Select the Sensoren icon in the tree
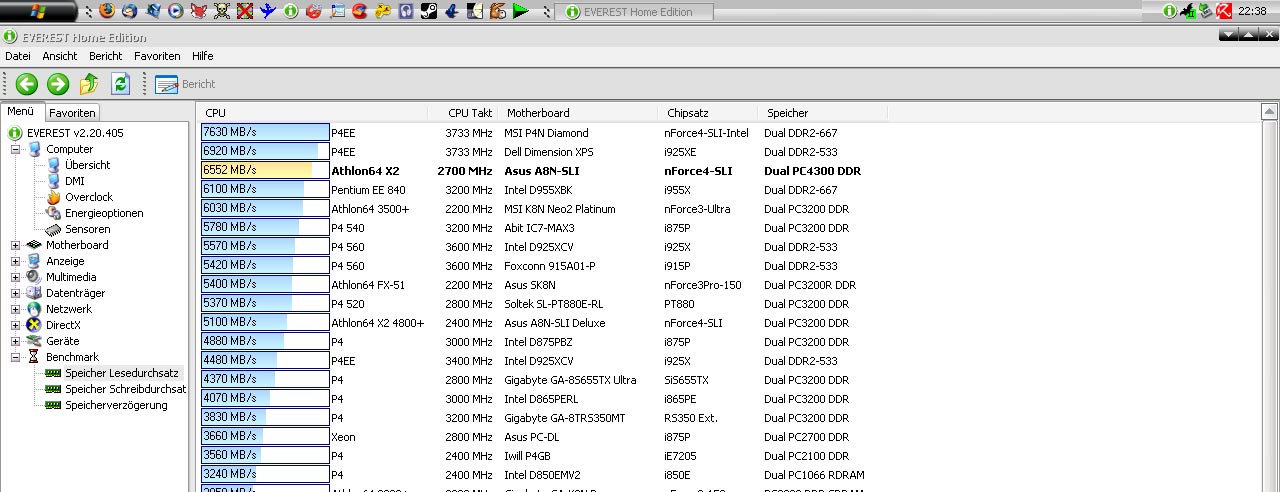1280x492 pixels. click(x=54, y=229)
